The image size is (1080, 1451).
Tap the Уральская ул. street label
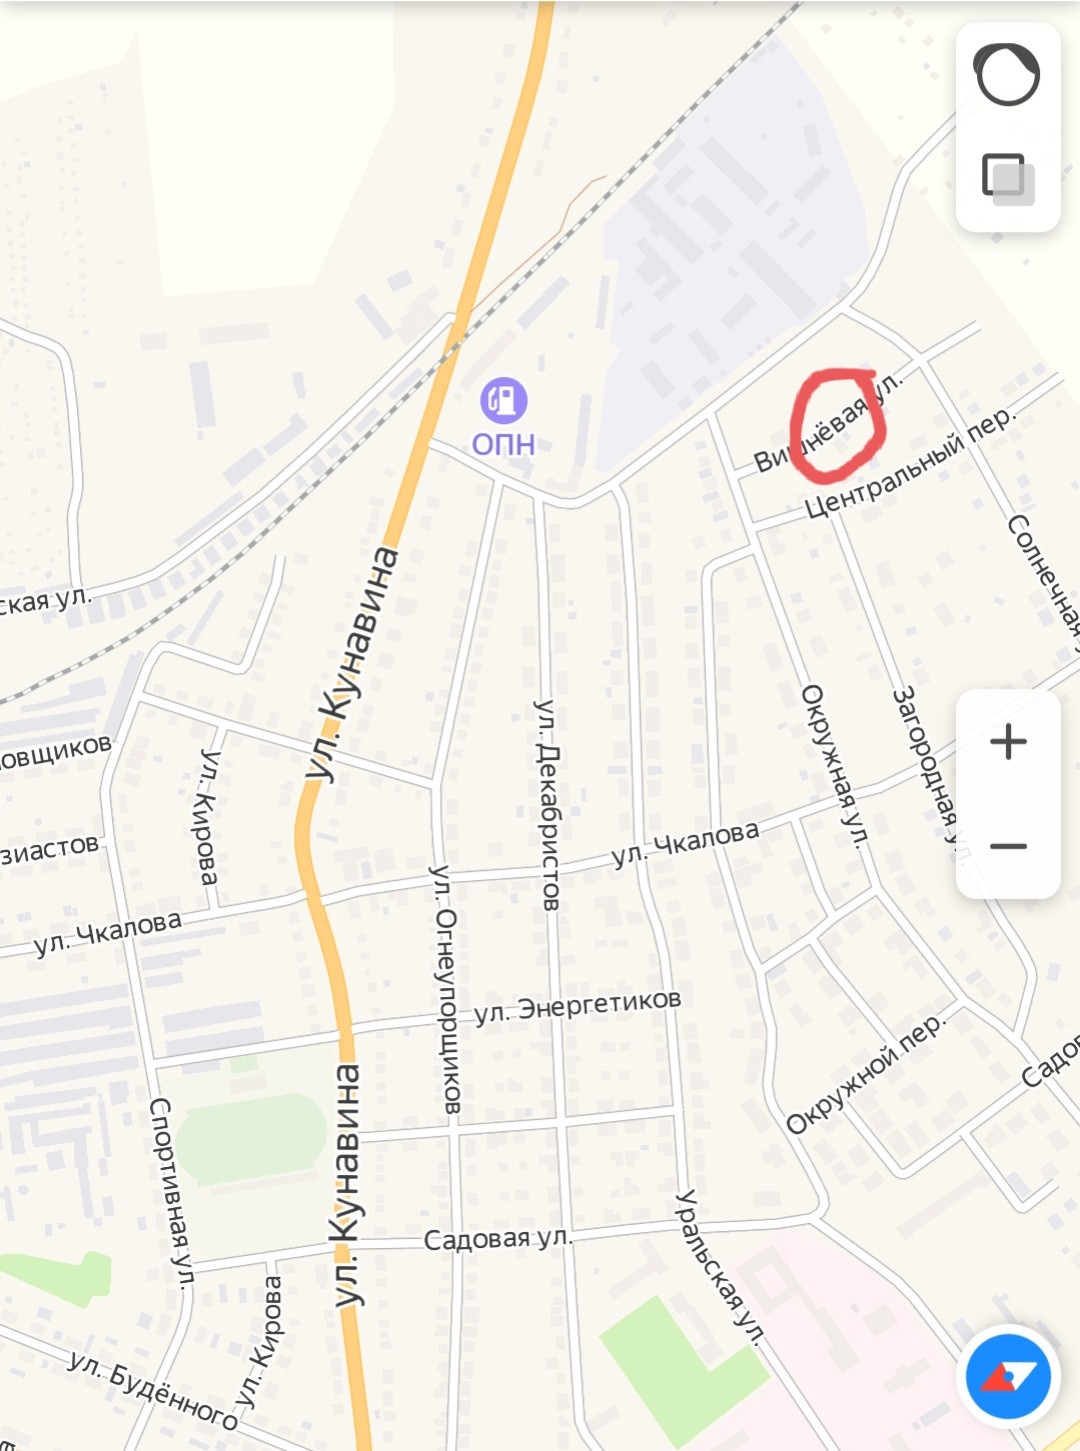pos(720,1267)
